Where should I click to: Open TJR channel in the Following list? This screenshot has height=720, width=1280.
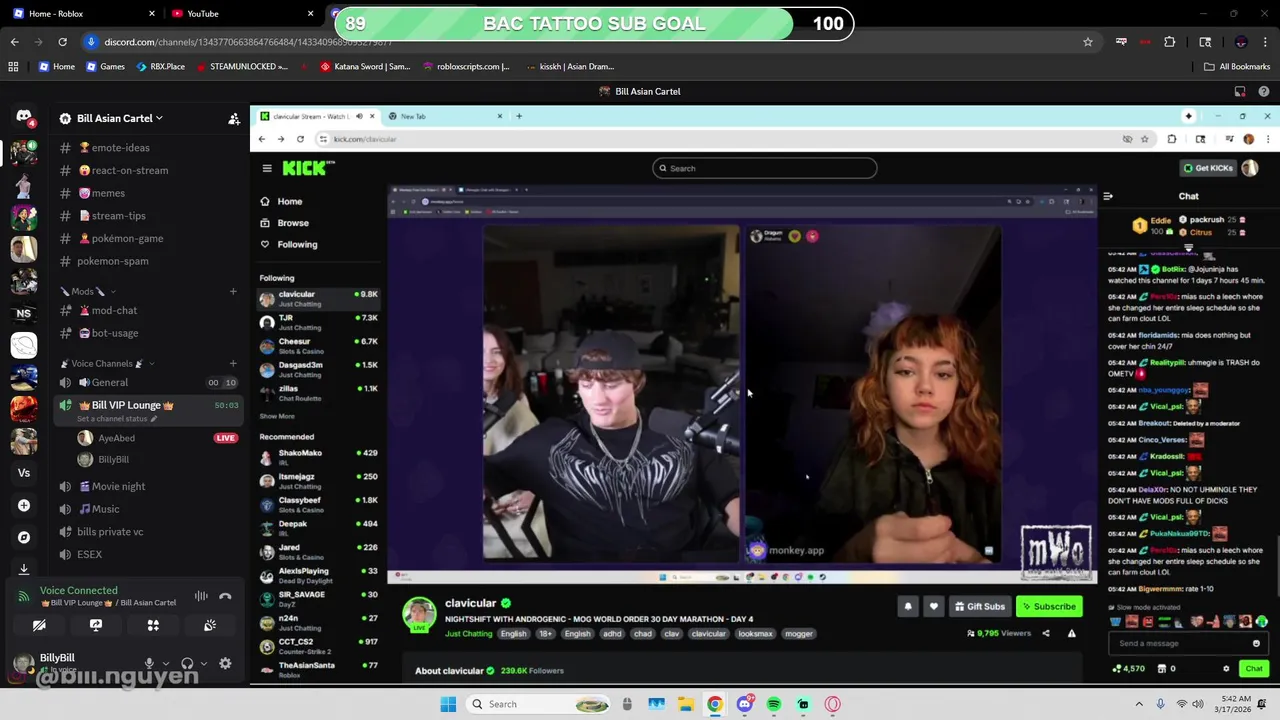[x=318, y=322]
